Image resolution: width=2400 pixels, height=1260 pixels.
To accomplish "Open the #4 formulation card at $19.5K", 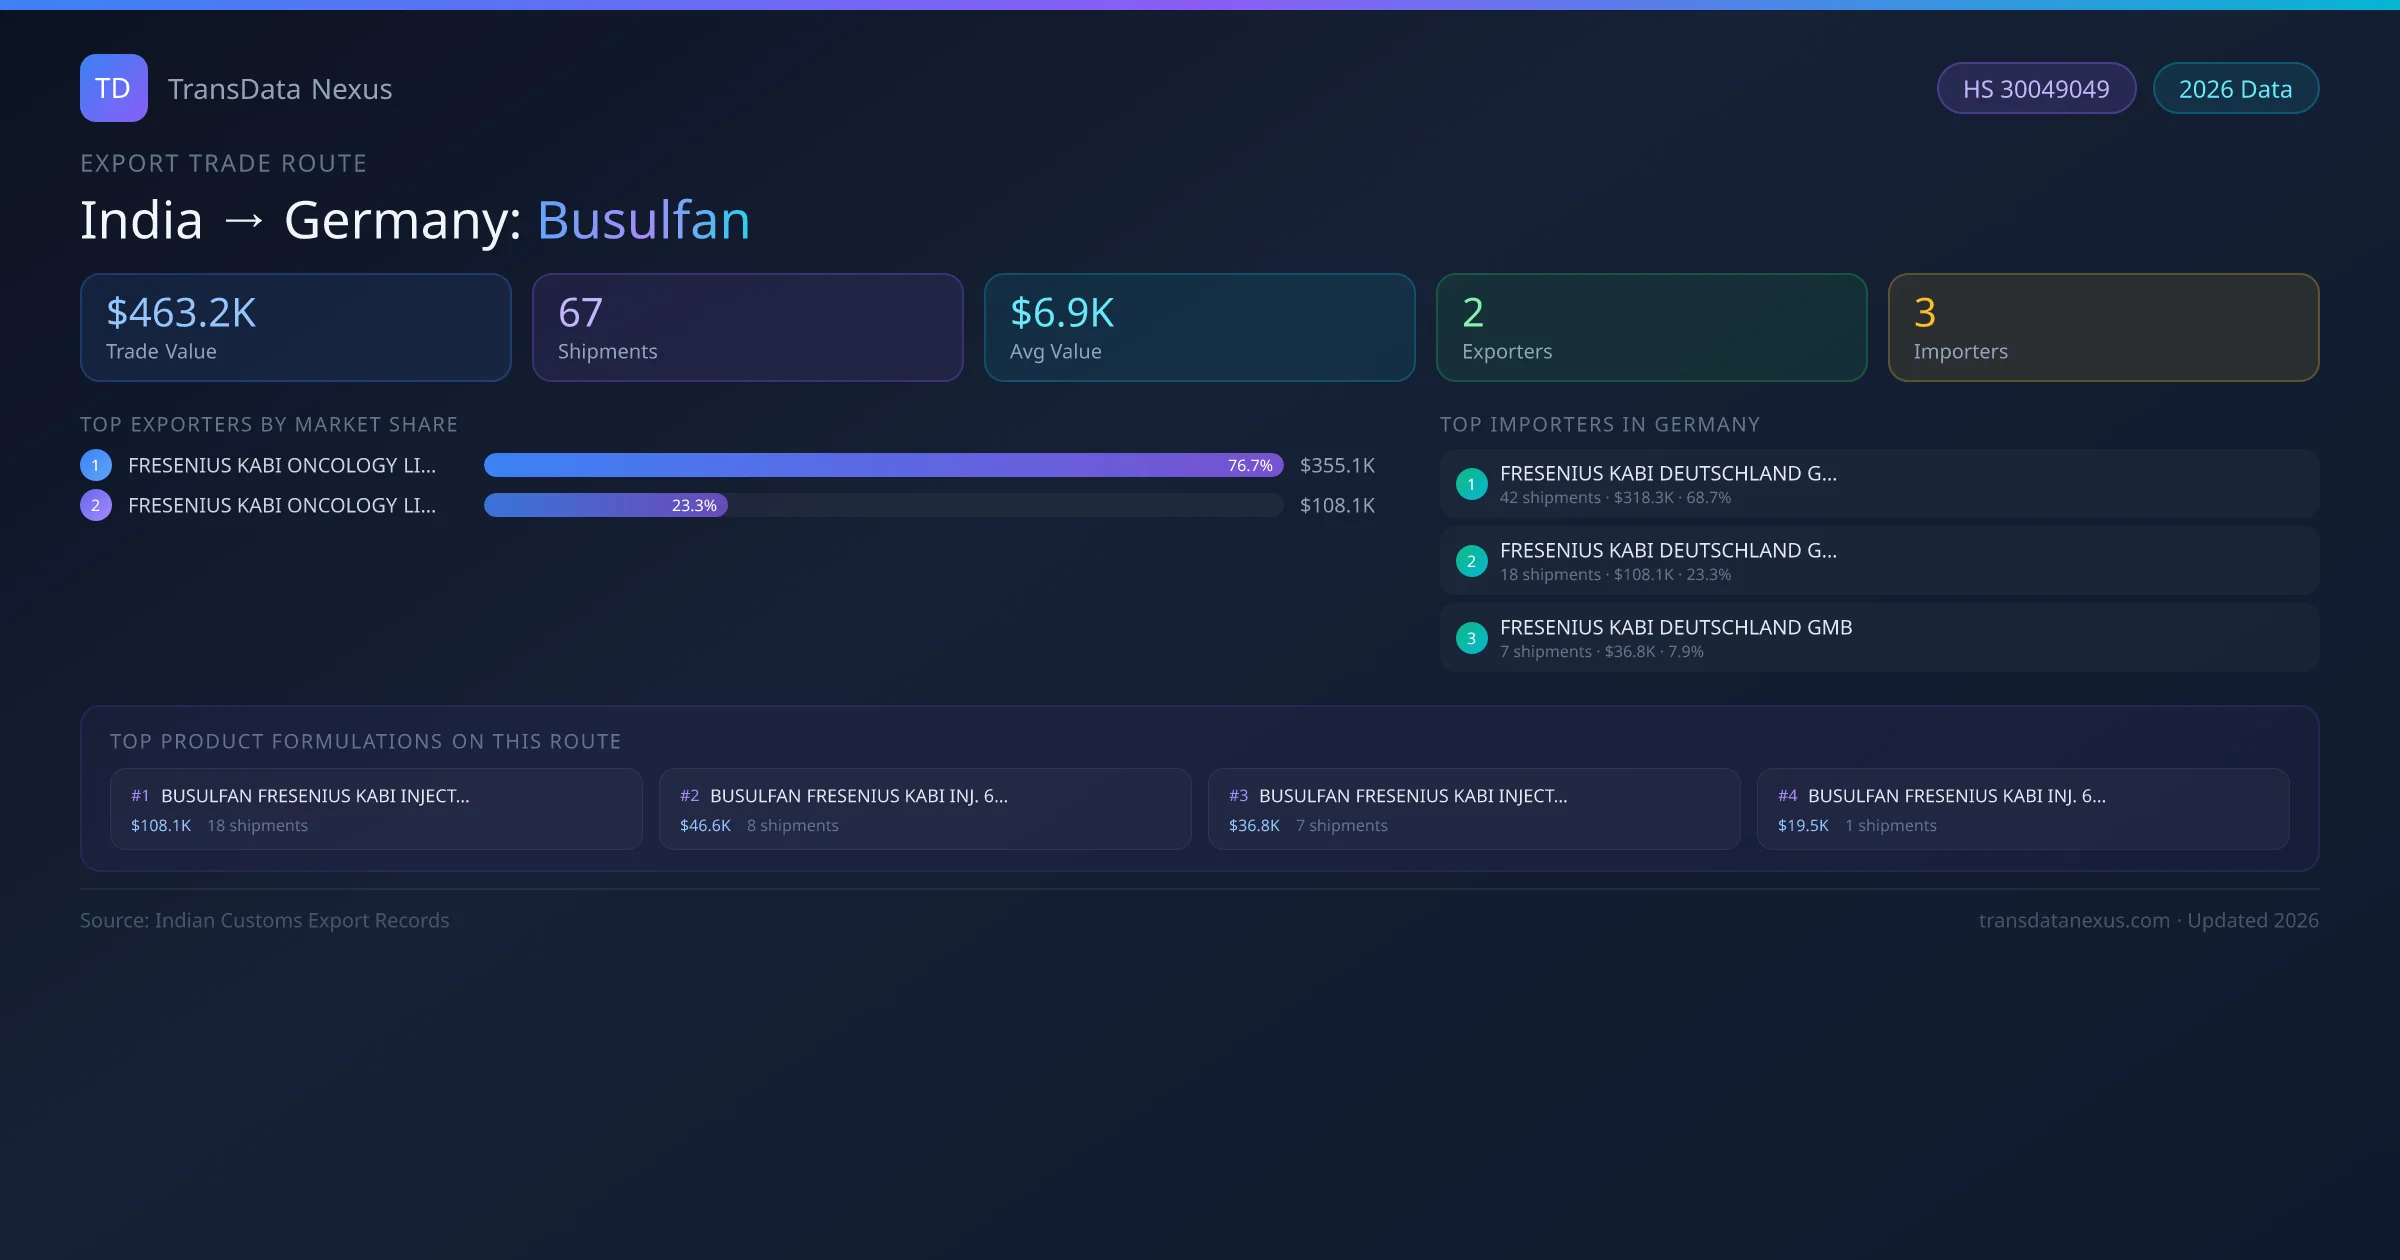I will point(2023,809).
